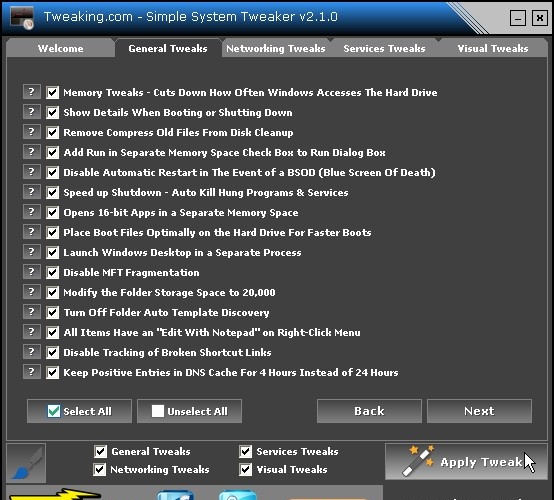
Task: Uncheck Services Tweaks in apply section
Action: point(246,451)
